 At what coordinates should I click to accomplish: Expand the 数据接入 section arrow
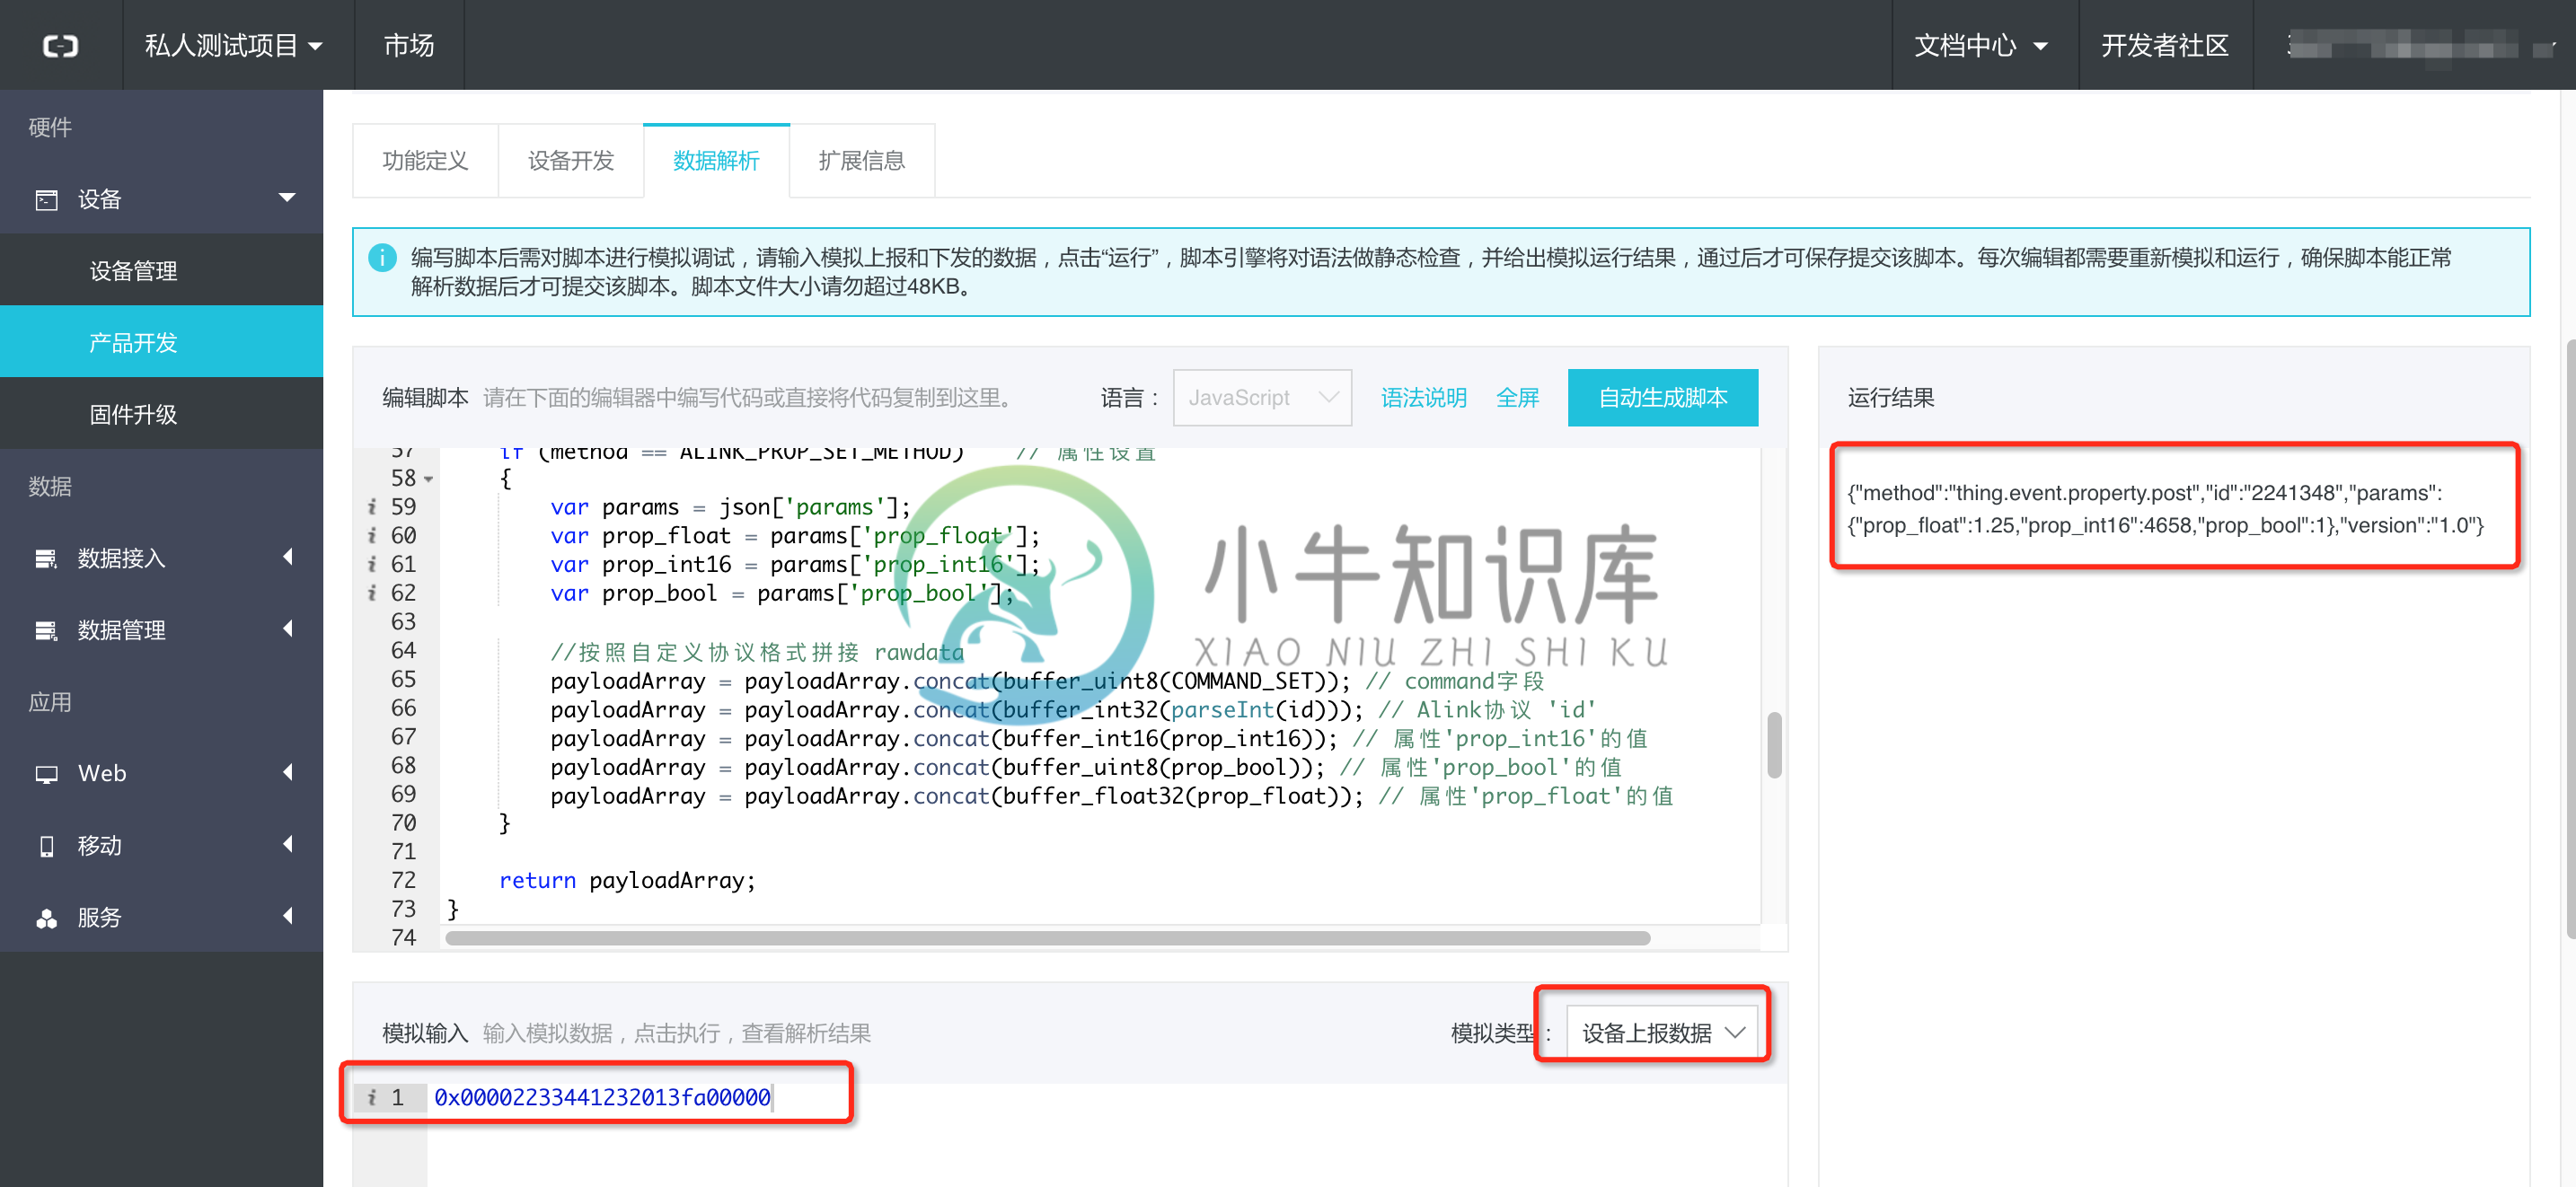tap(288, 556)
